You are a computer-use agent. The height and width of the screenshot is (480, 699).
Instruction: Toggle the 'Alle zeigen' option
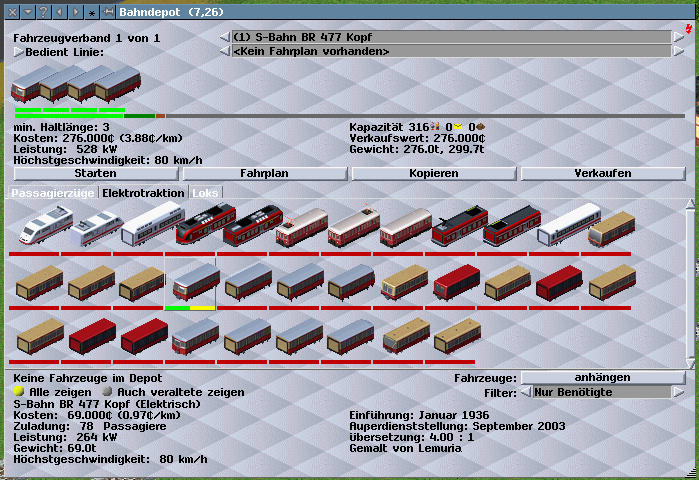[x=18, y=392]
